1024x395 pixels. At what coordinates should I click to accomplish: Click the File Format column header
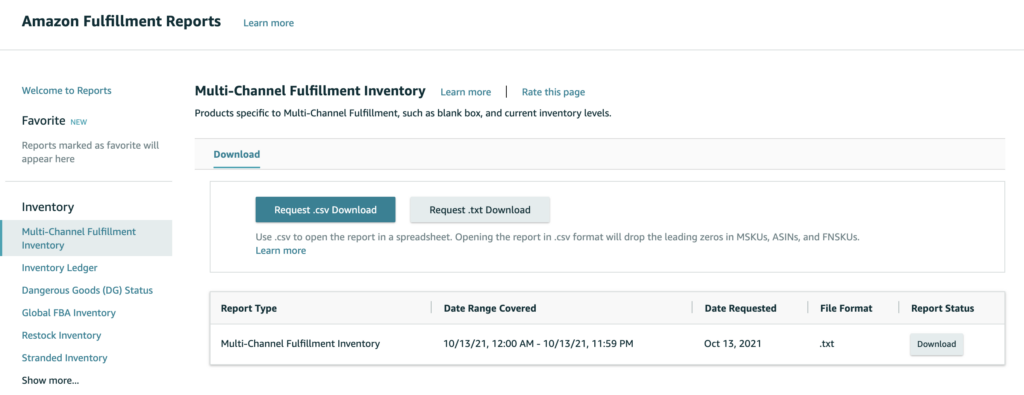(846, 308)
